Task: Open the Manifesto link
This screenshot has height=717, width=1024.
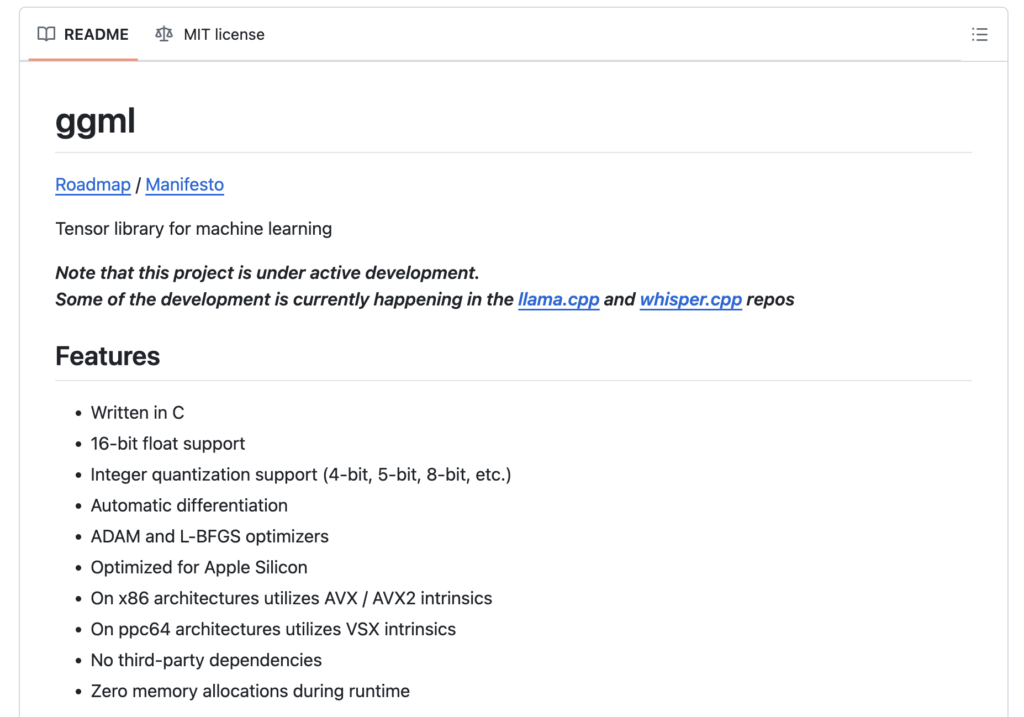Action: 185,185
